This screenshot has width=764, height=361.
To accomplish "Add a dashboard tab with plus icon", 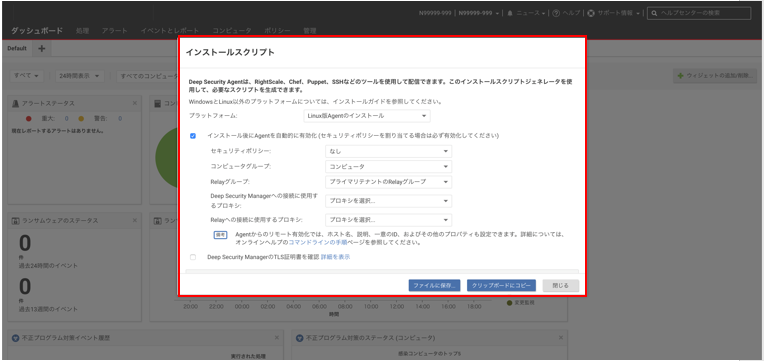I will (41, 48).
